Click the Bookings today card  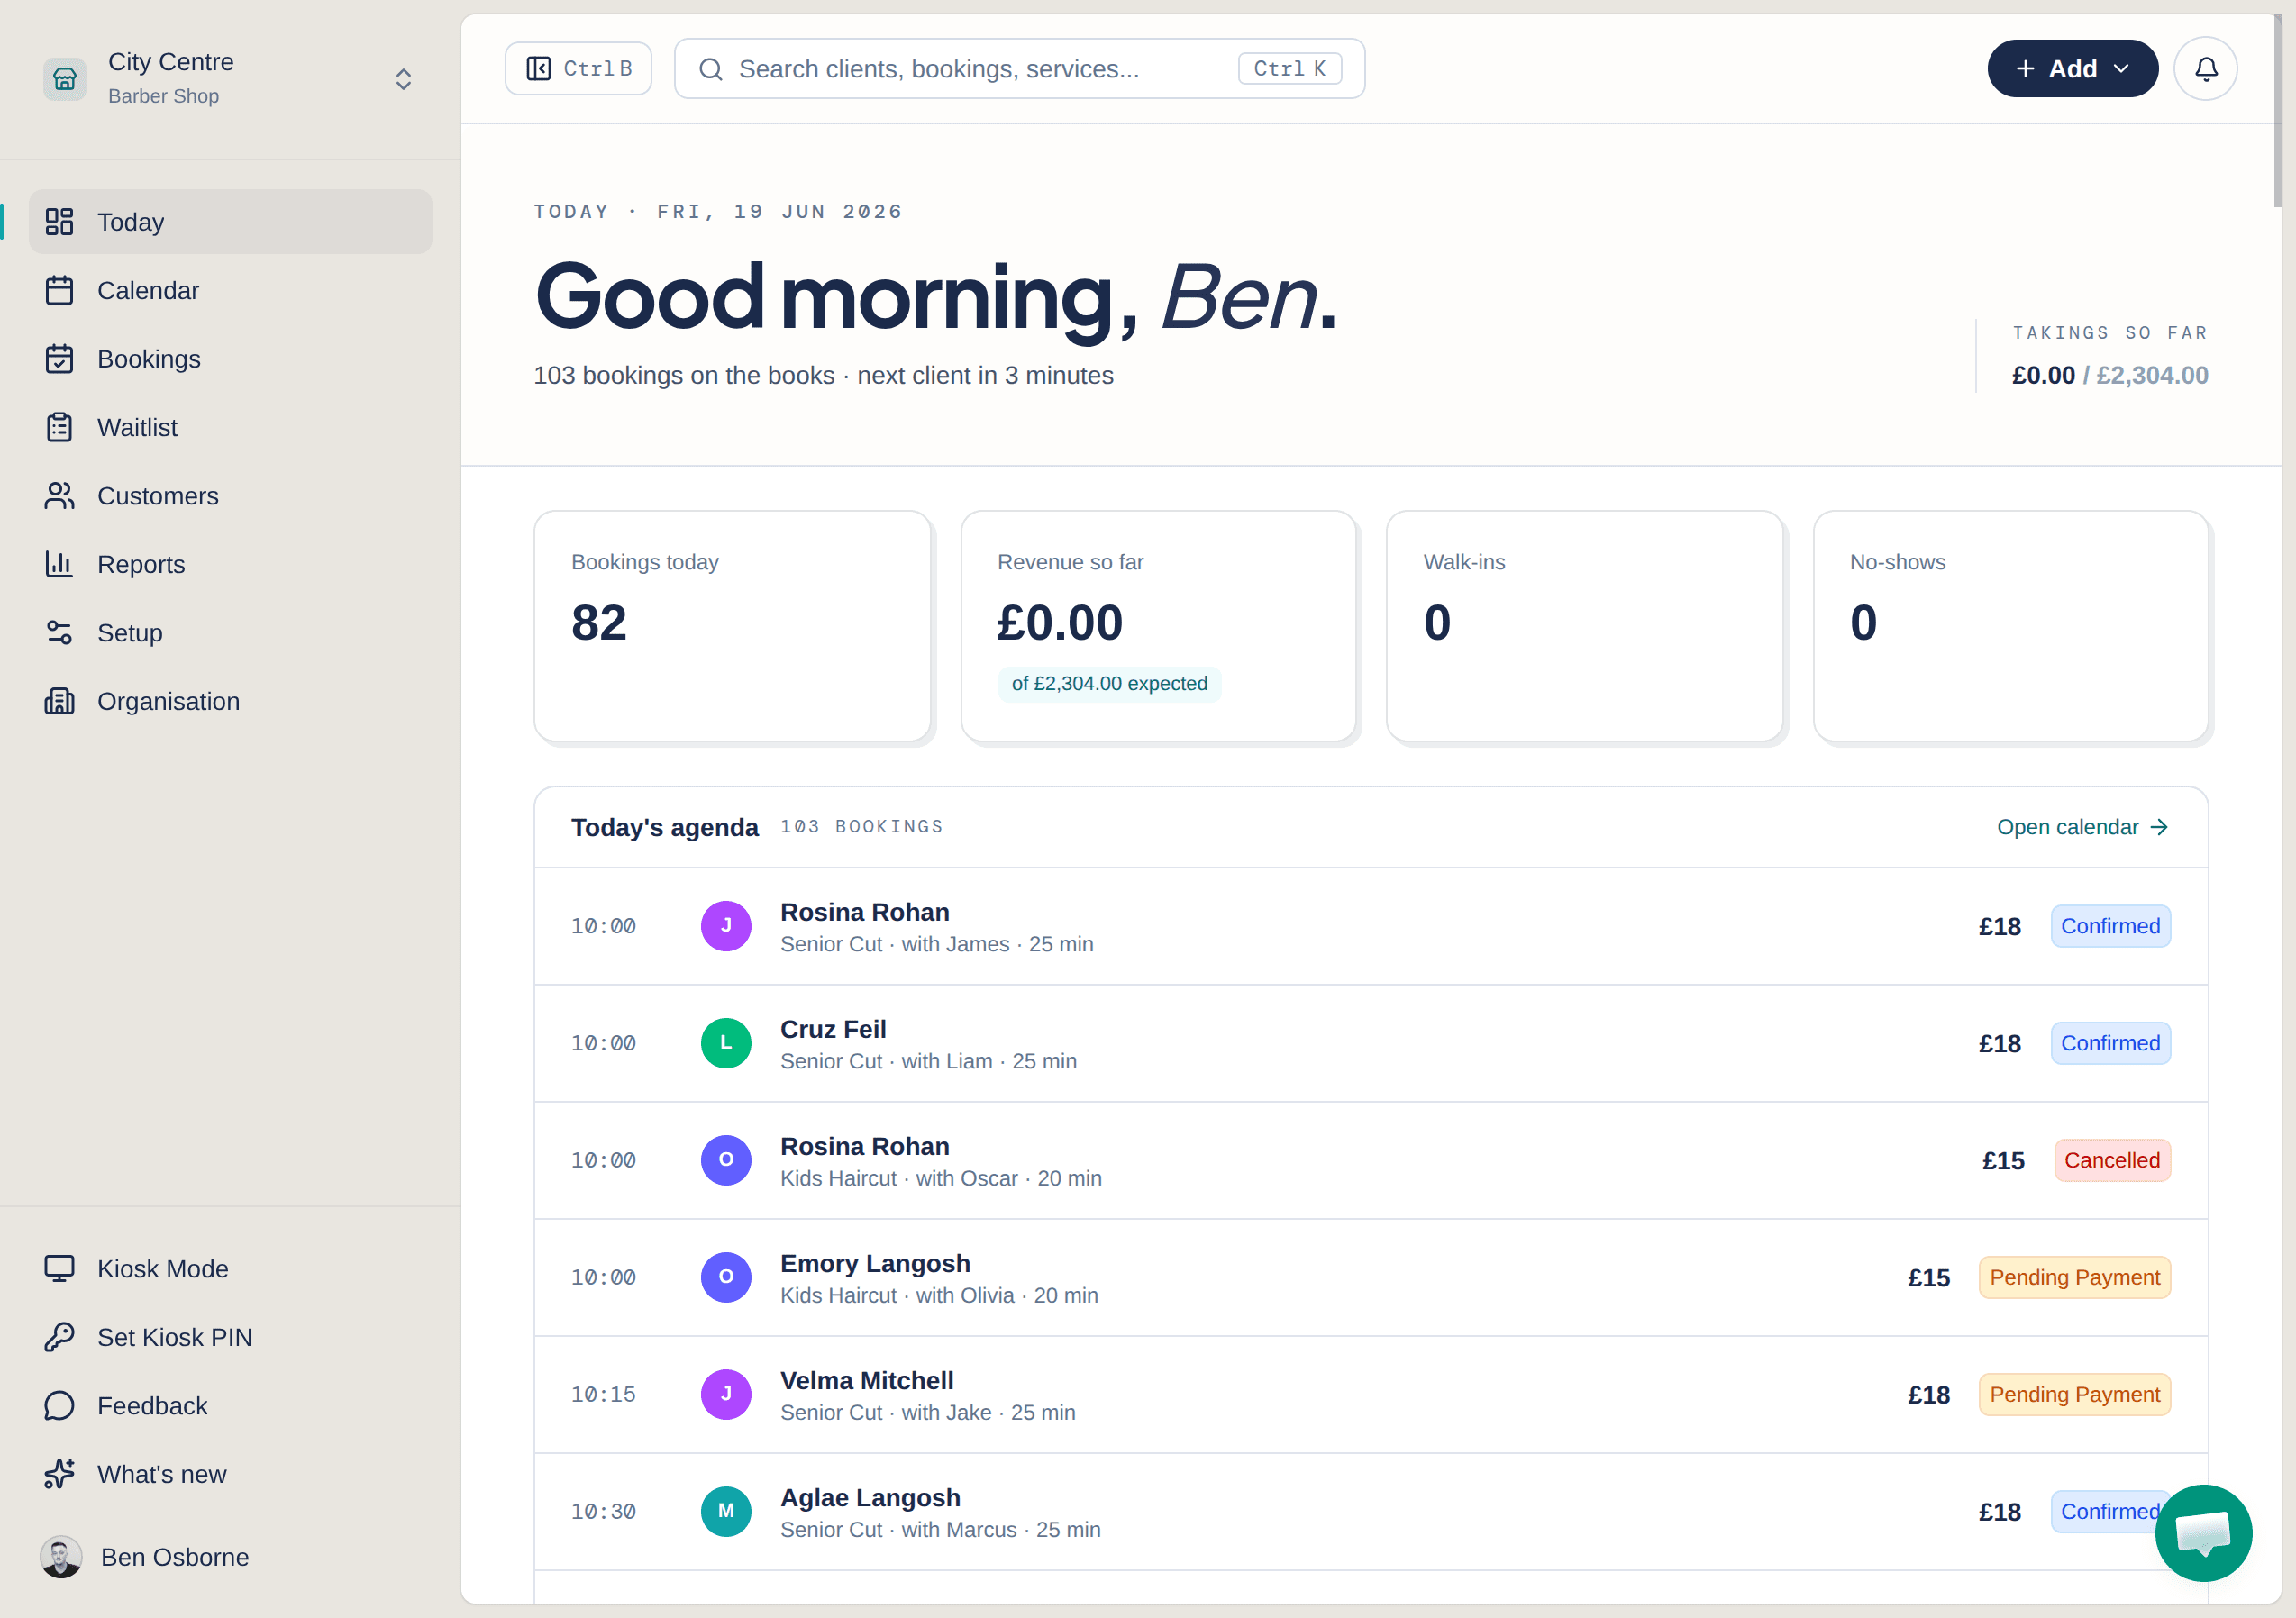coord(733,626)
